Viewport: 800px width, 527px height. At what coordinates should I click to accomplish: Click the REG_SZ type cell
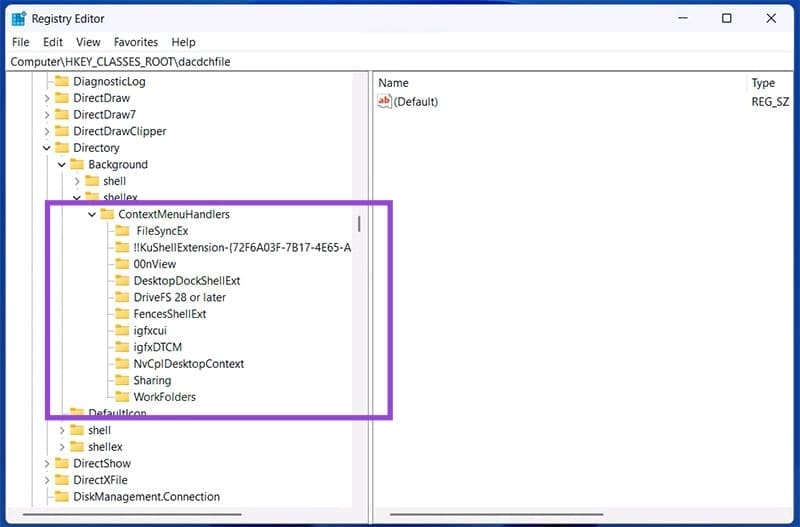pyautogui.click(x=770, y=102)
